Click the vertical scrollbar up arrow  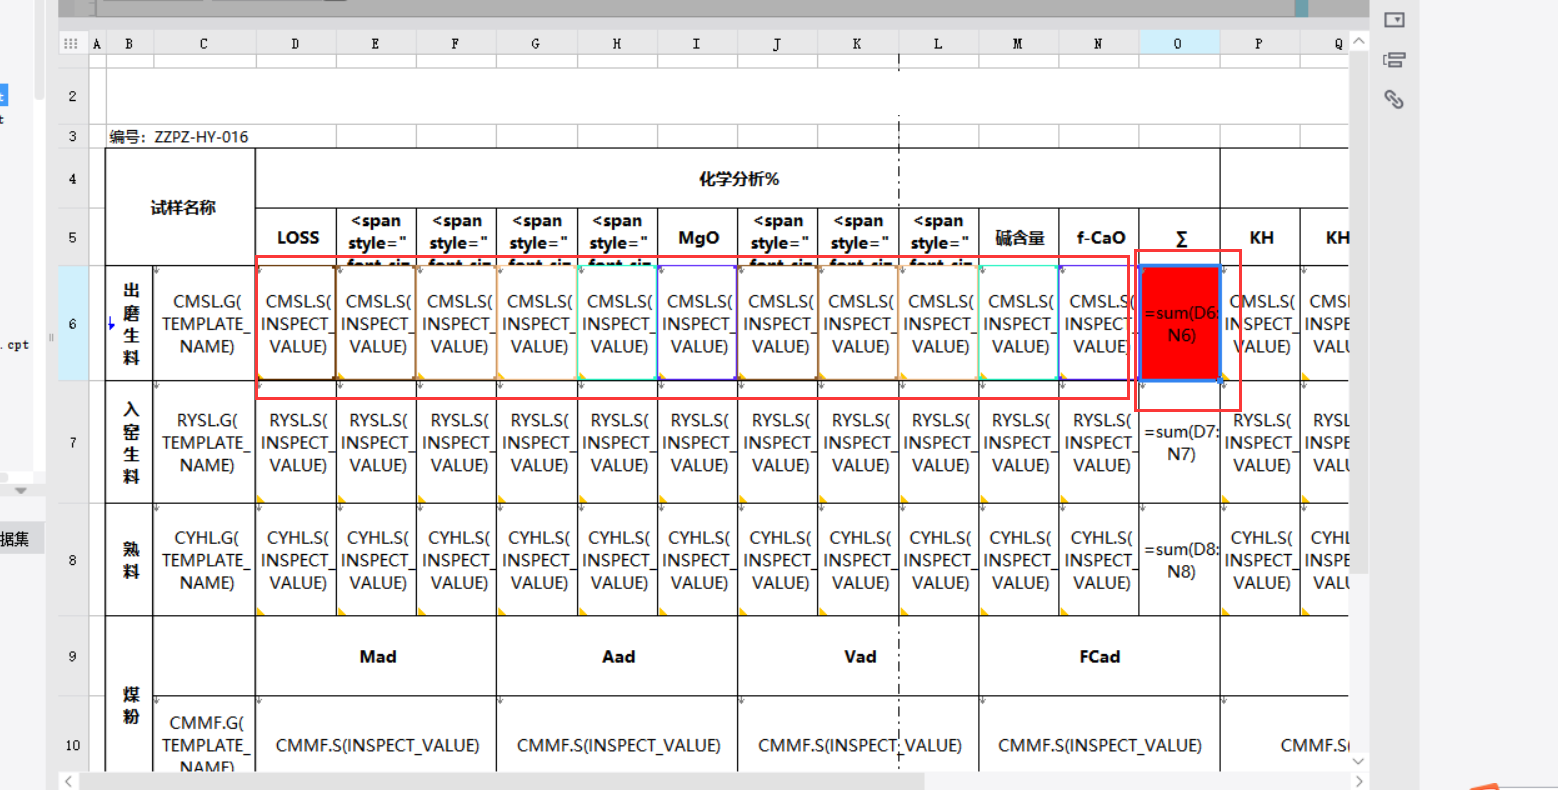click(1358, 41)
